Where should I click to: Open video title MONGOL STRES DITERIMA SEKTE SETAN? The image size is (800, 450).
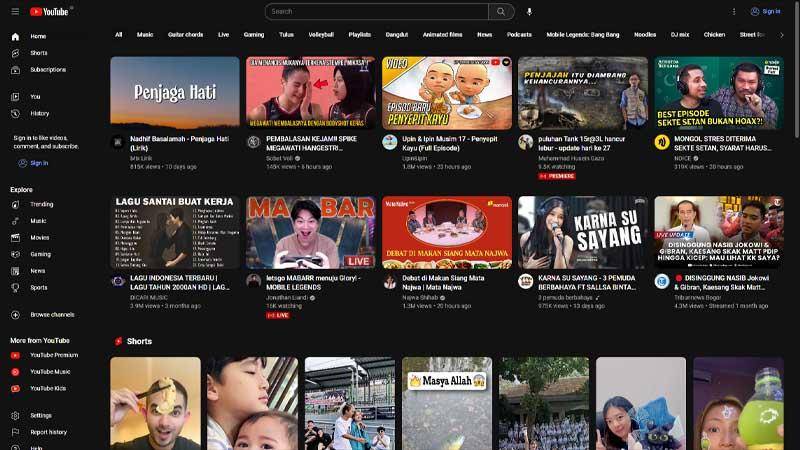722,143
